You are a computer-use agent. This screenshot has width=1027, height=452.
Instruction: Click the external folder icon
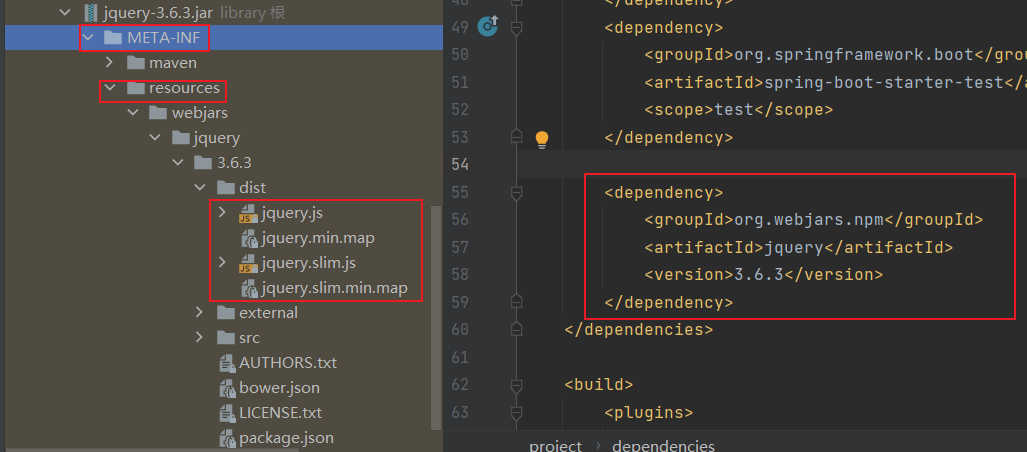pos(225,313)
